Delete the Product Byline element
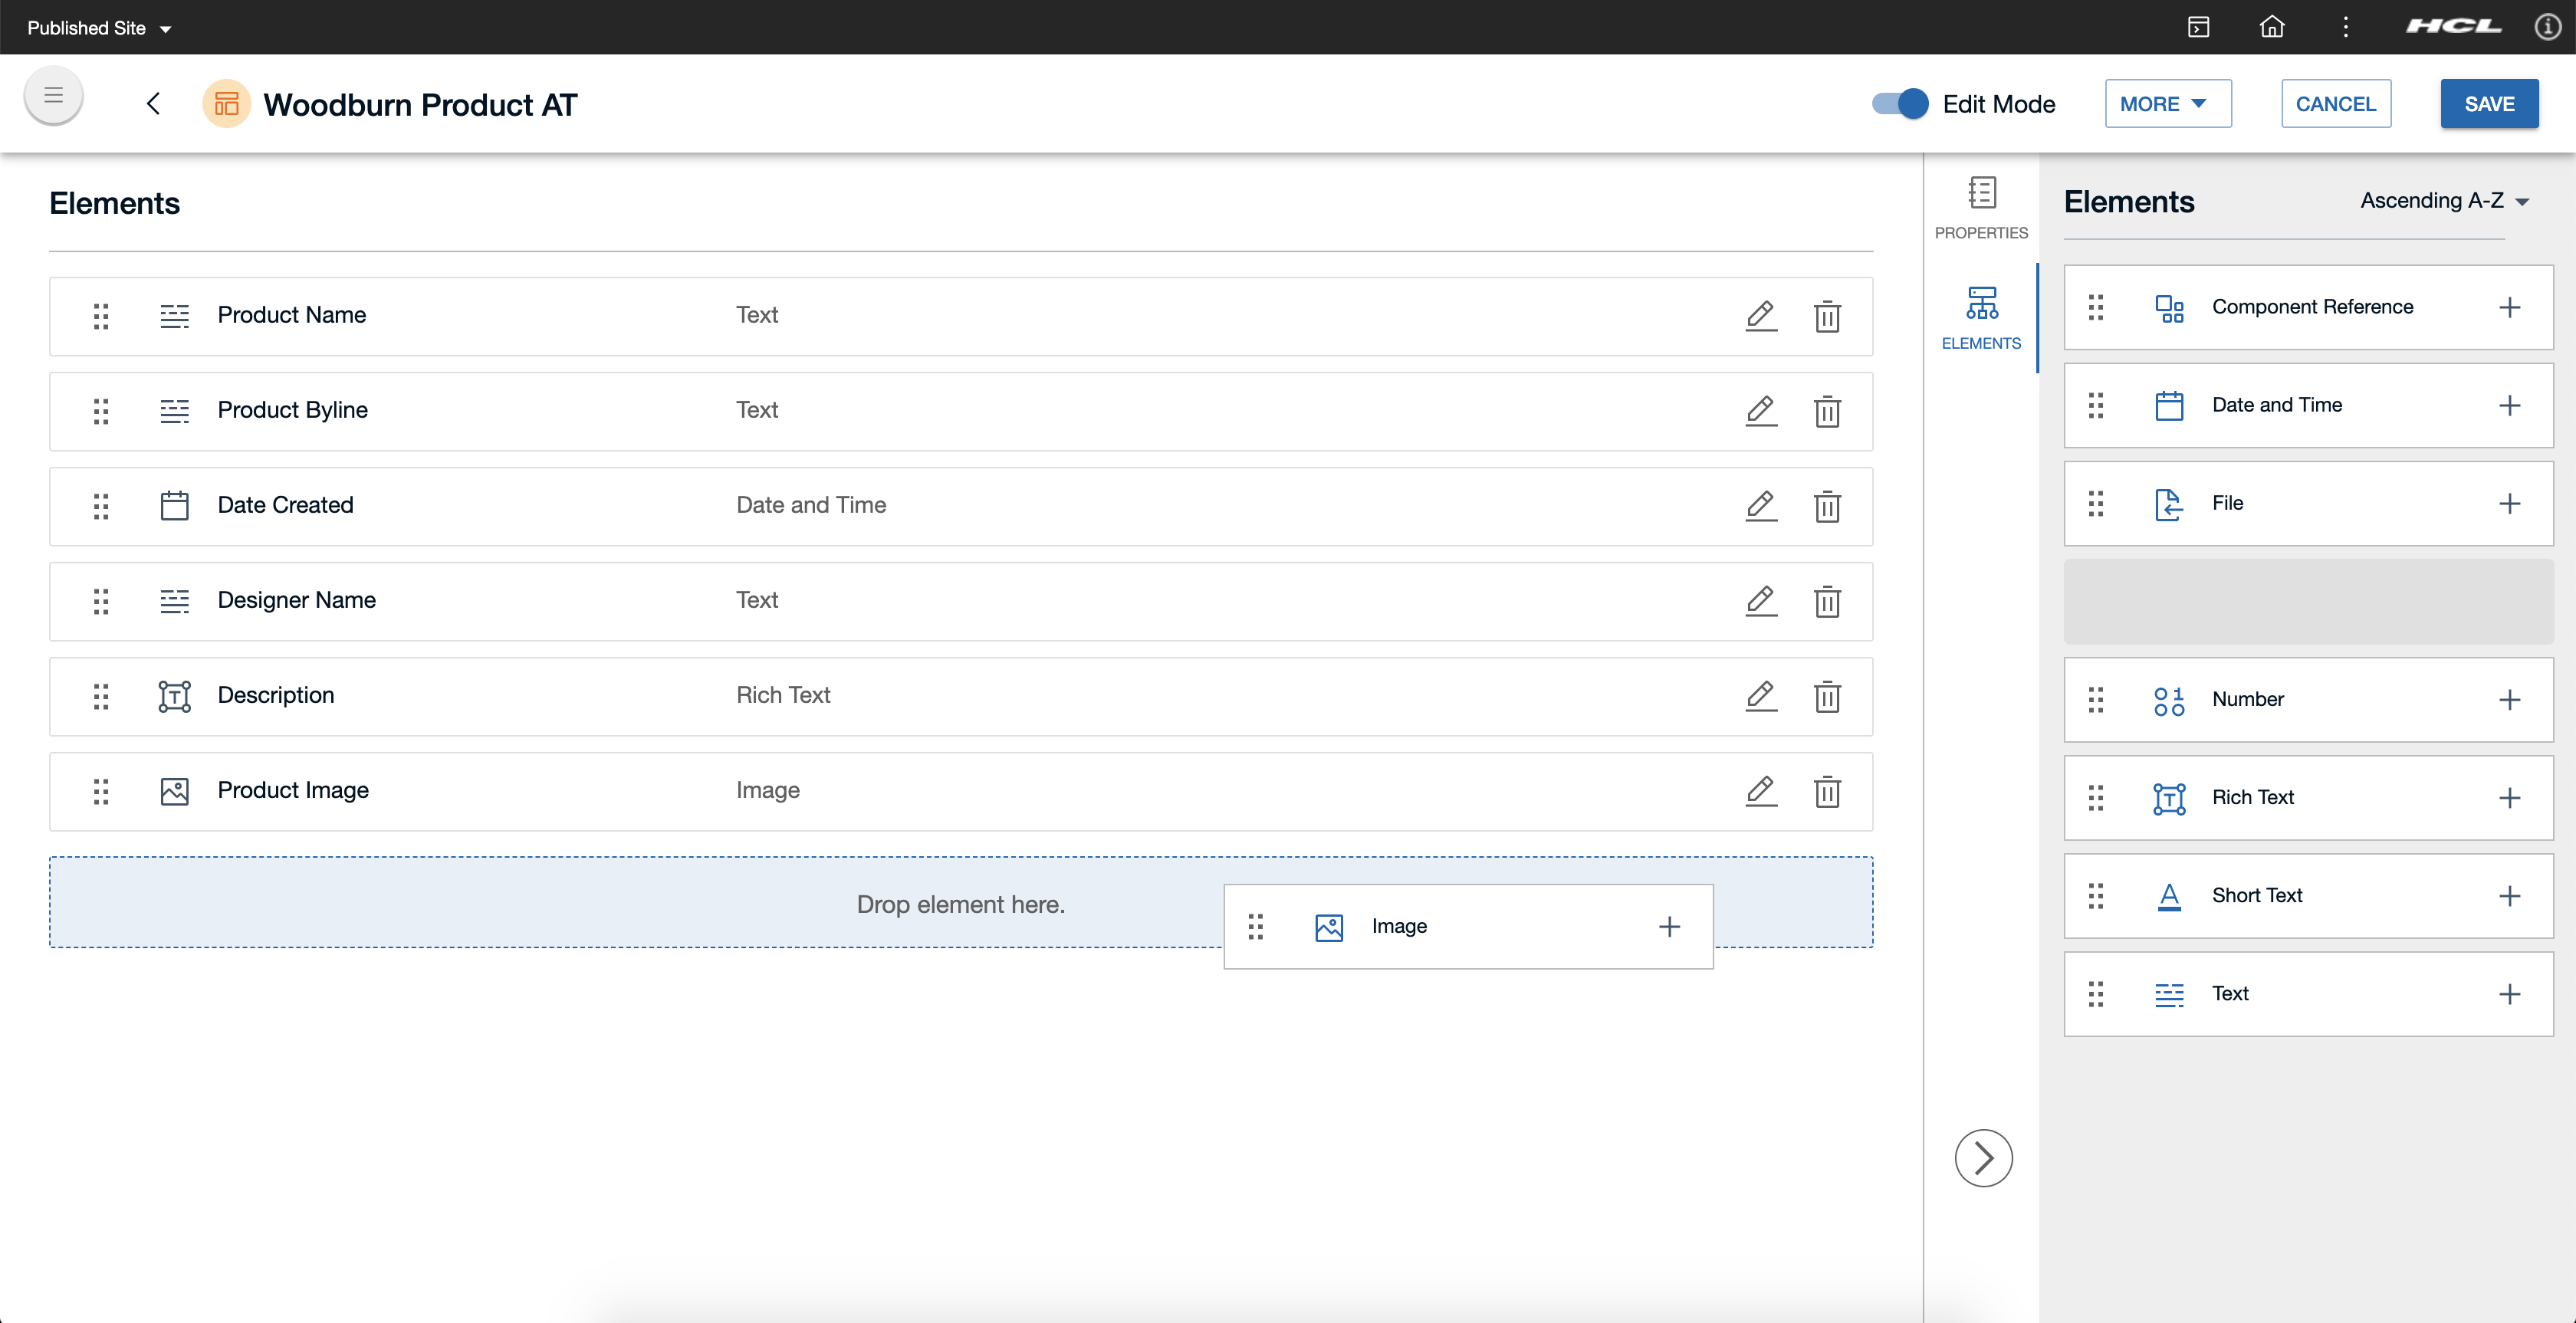The image size is (2576, 1323). pyautogui.click(x=1827, y=411)
